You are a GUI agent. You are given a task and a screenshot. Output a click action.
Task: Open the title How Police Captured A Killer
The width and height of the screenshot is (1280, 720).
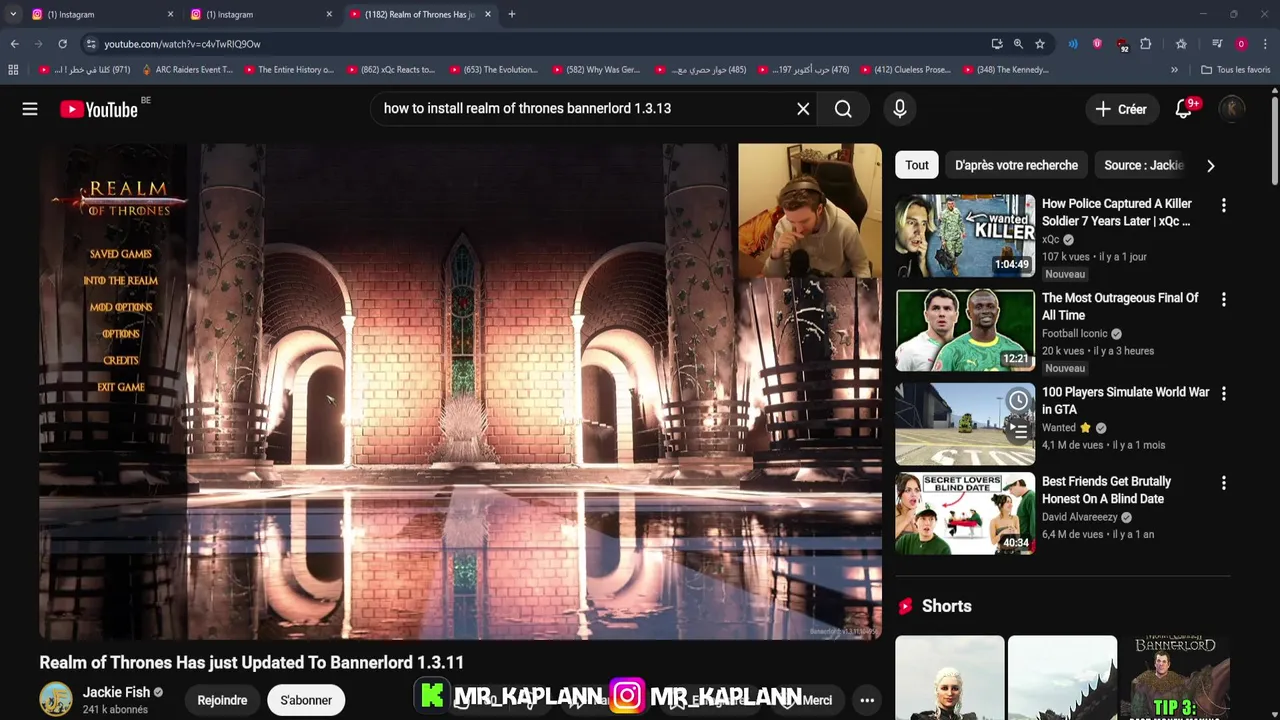(1117, 212)
